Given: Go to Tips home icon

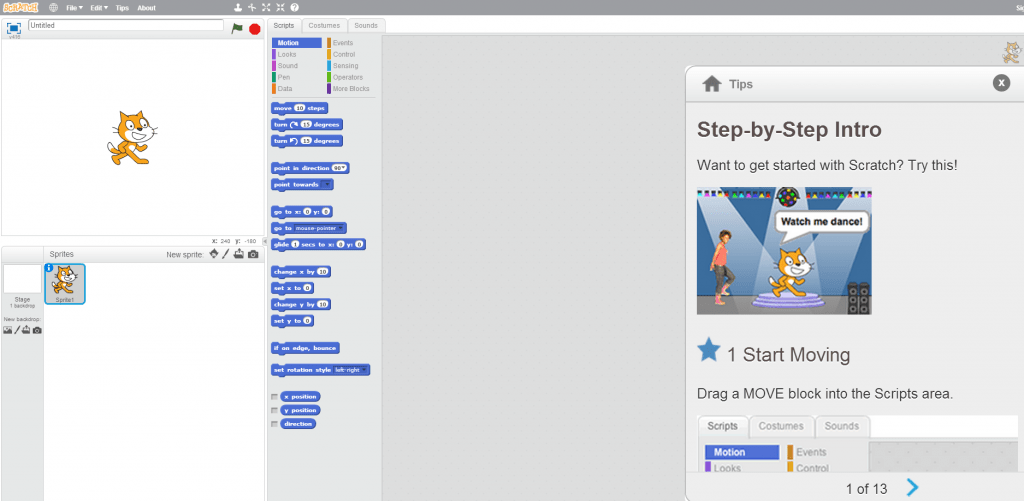Looking at the screenshot, I should click(711, 84).
